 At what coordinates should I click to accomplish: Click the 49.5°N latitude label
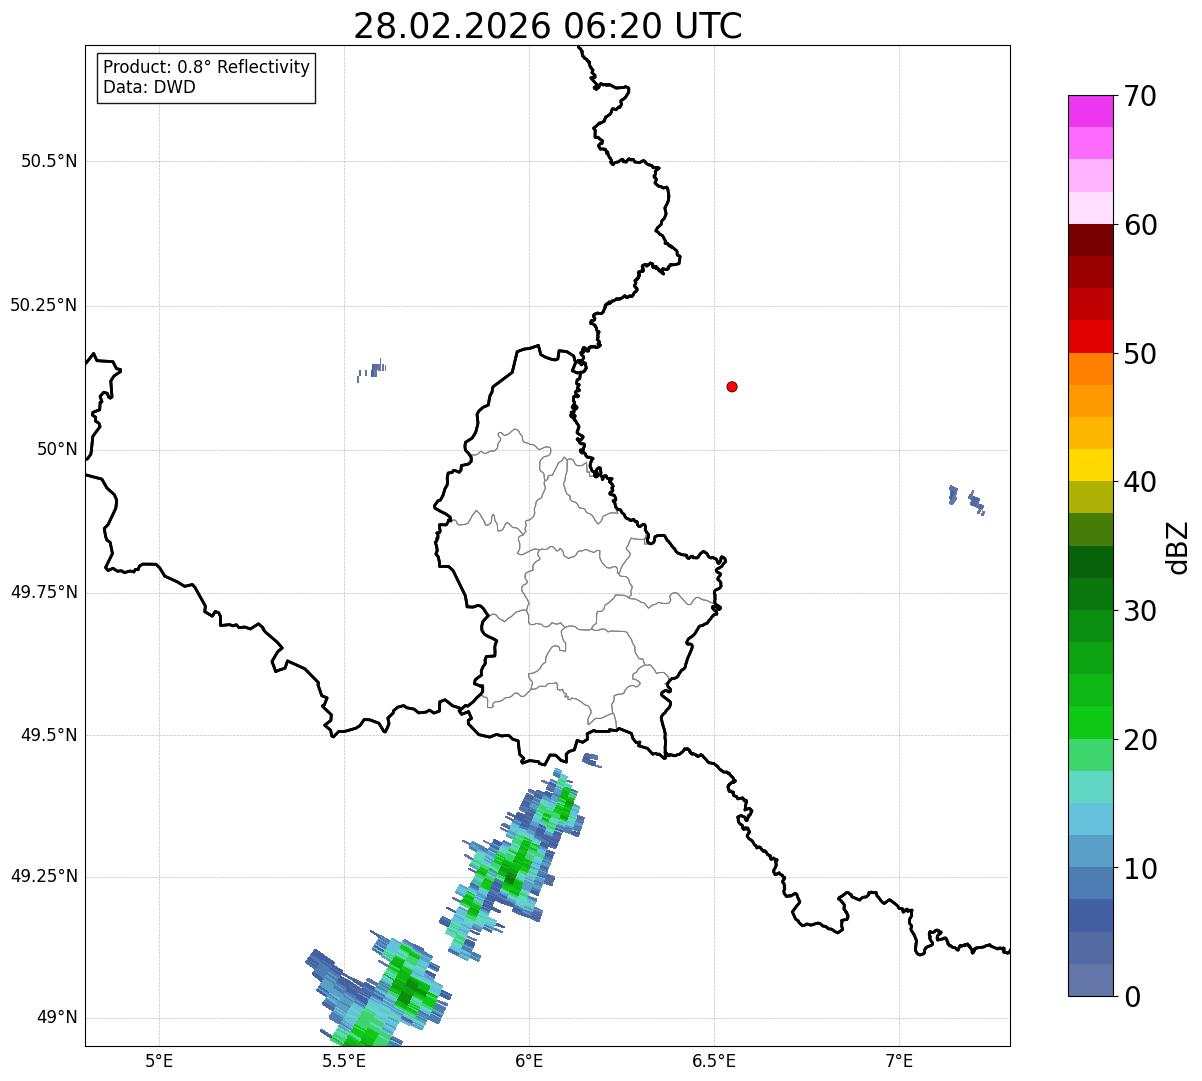[49, 735]
